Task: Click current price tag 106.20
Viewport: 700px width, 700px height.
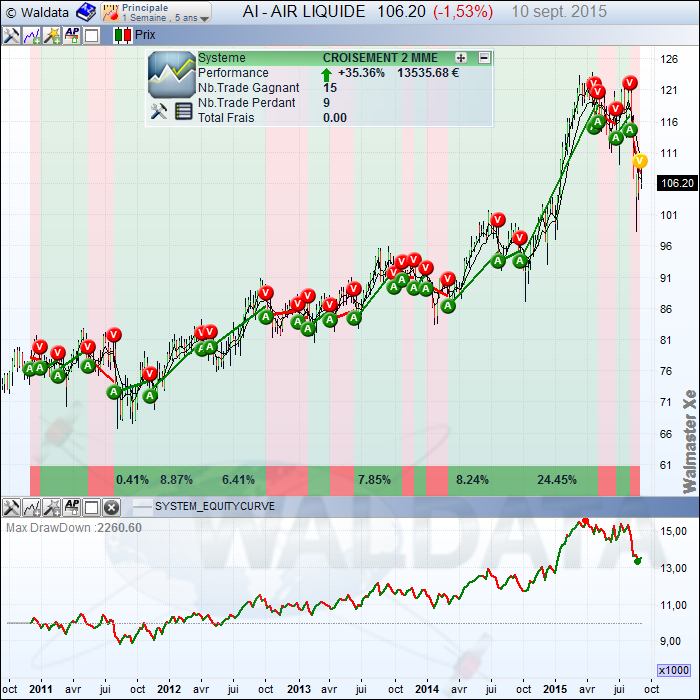Action: pyautogui.click(x=677, y=183)
